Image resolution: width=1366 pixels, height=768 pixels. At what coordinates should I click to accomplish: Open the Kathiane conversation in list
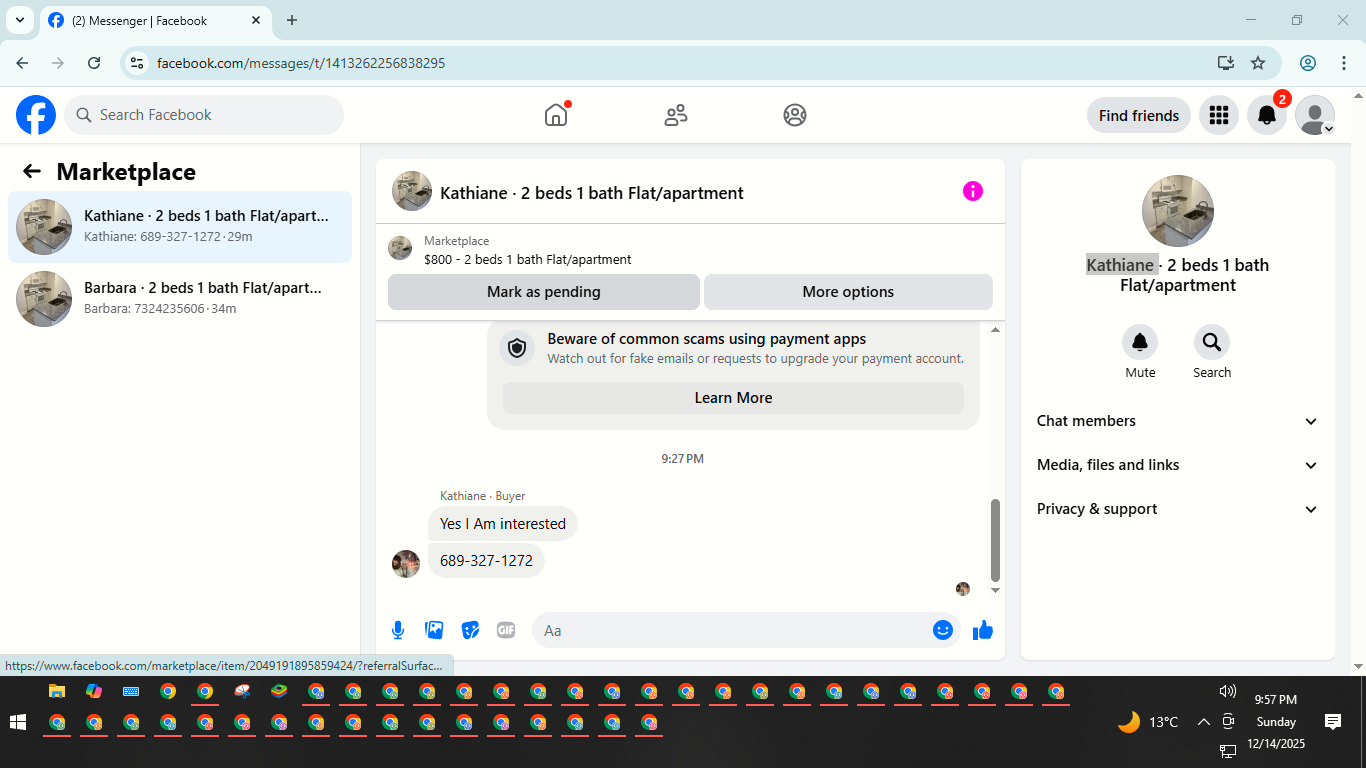click(x=180, y=227)
